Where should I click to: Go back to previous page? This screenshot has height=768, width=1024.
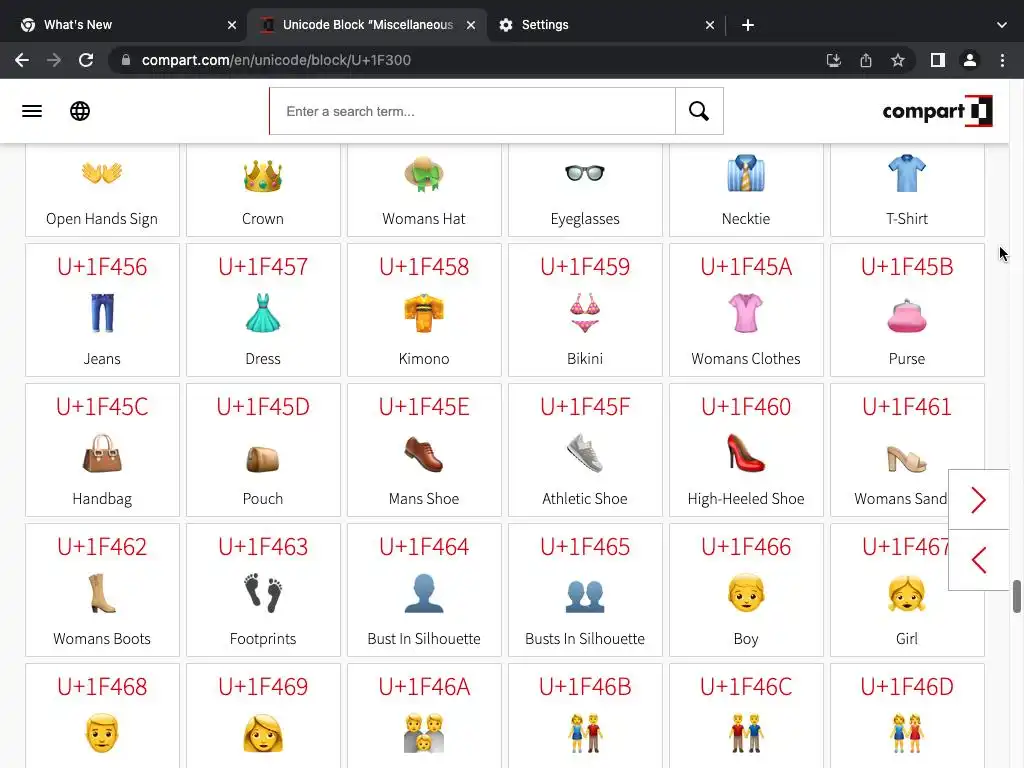point(22,60)
